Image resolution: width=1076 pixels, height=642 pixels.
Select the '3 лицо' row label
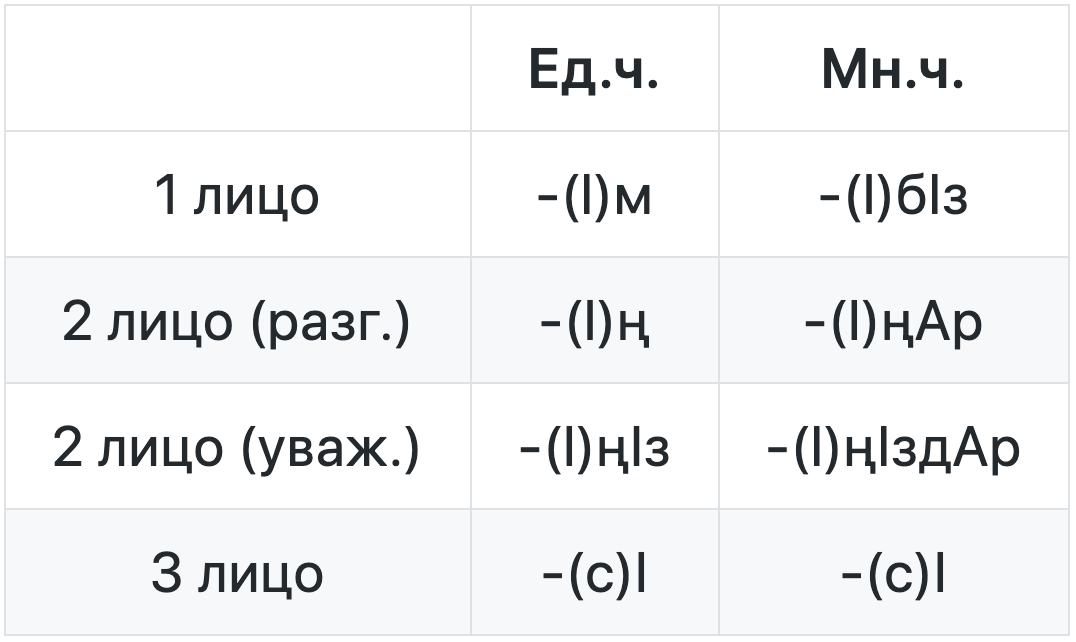(237, 574)
